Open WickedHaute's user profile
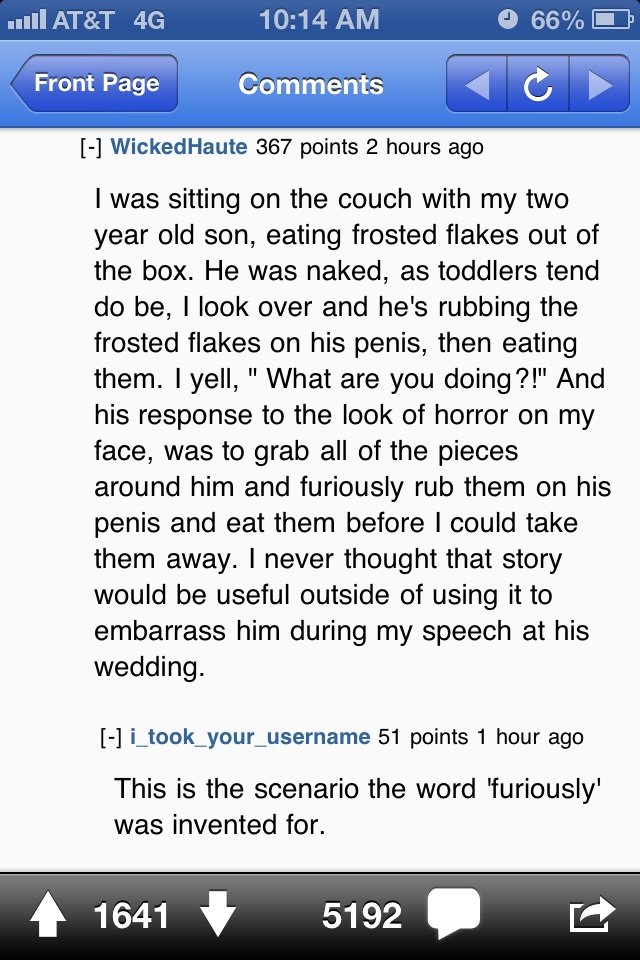The height and width of the screenshot is (960, 640). (179, 147)
